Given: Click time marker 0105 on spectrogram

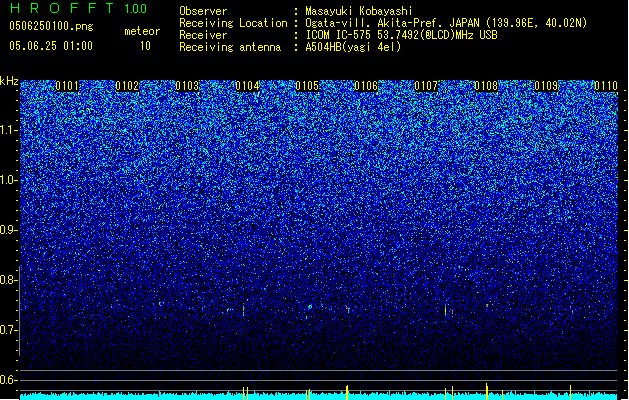Looking at the screenshot, I should [307, 86].
